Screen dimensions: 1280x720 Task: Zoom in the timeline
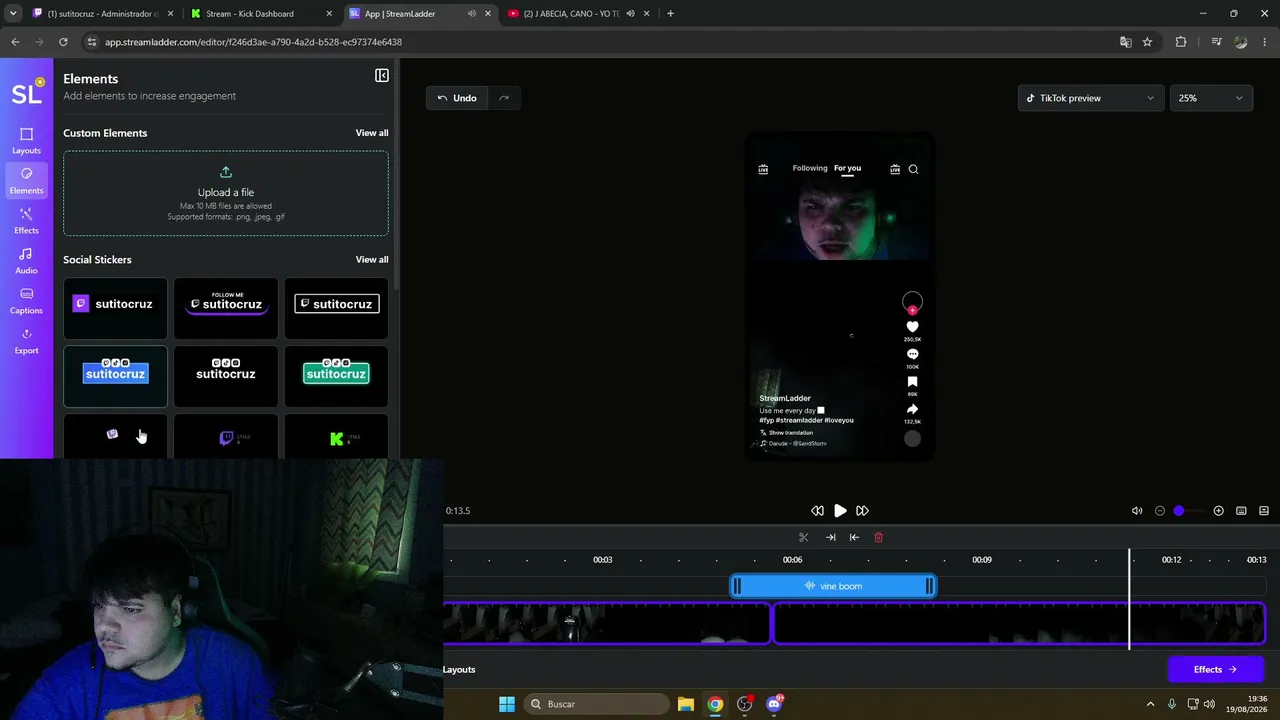click(1218, 511)
